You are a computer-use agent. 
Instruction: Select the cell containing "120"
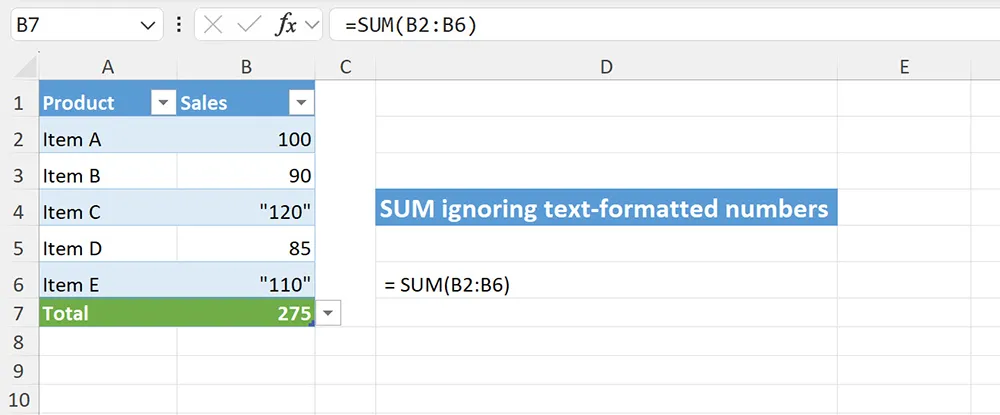pos(246,212)
